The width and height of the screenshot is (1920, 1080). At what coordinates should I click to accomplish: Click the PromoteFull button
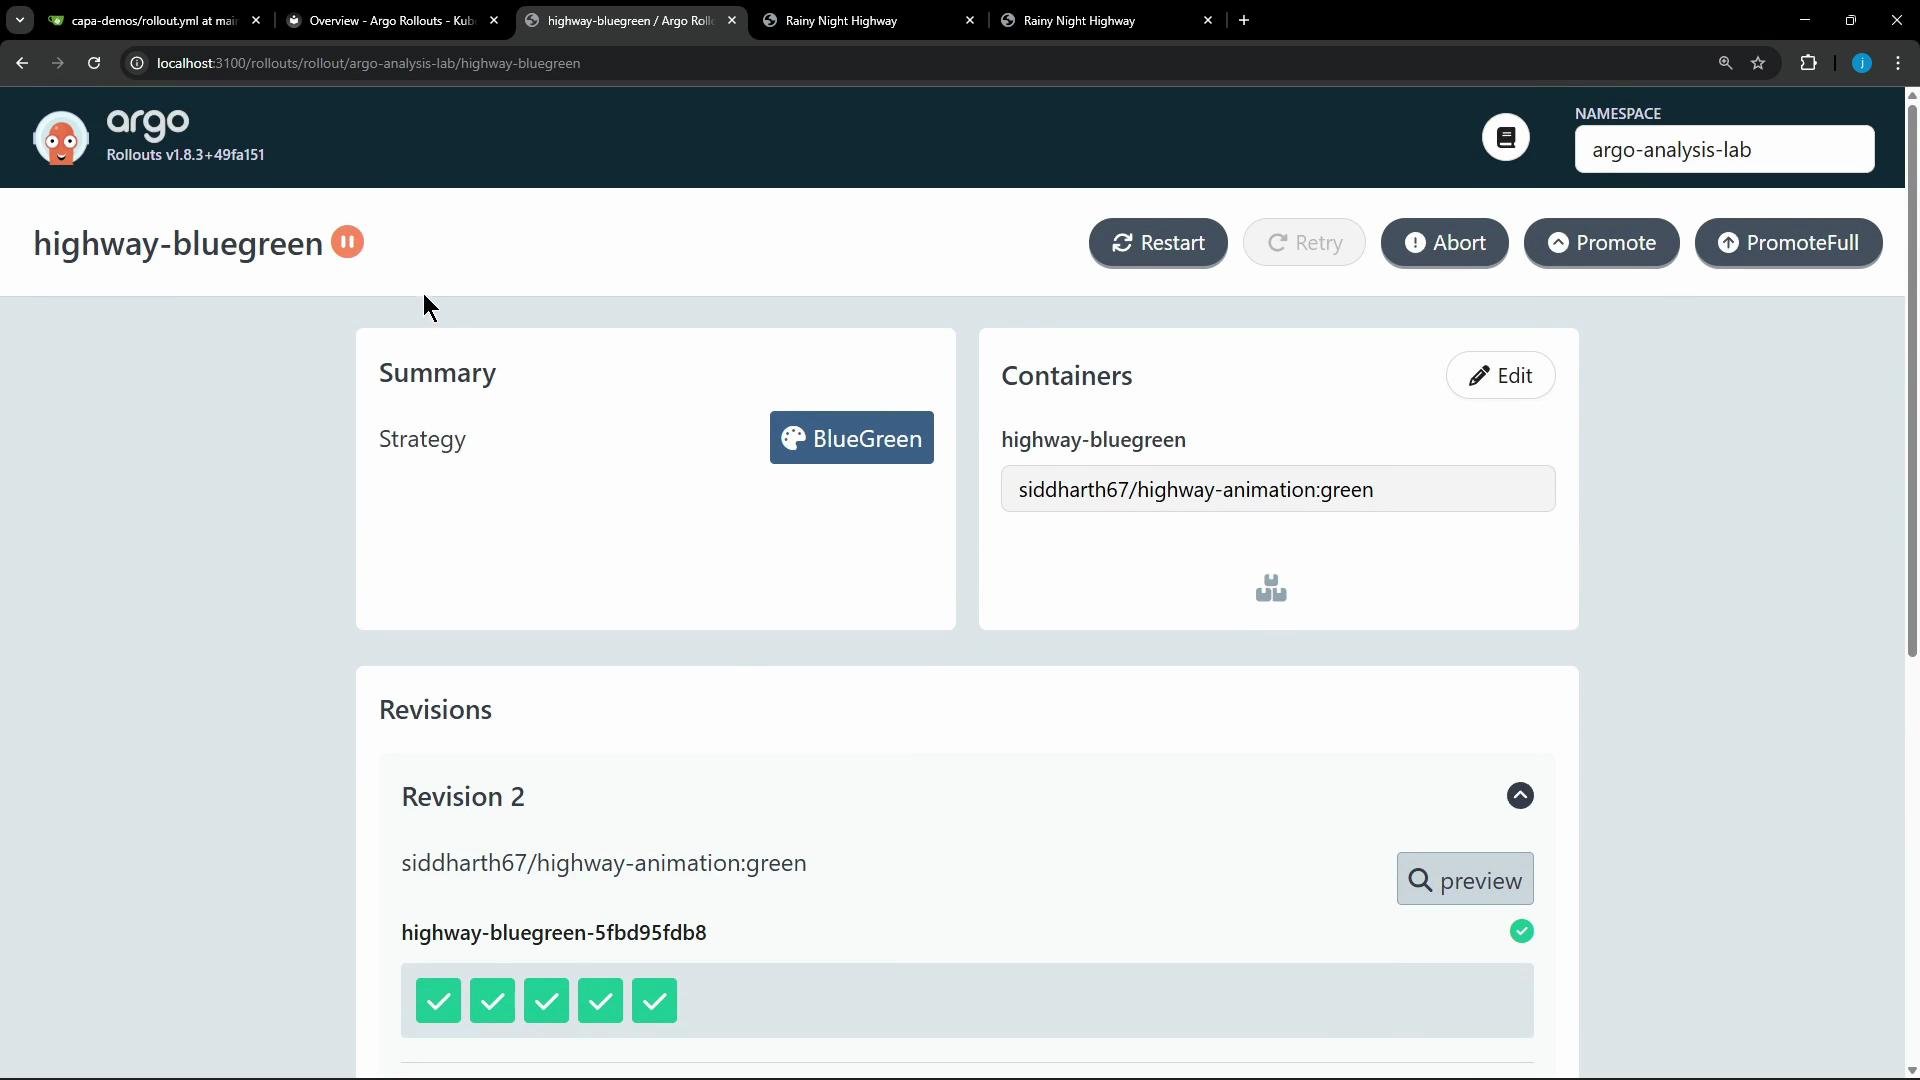point(1788,243)
